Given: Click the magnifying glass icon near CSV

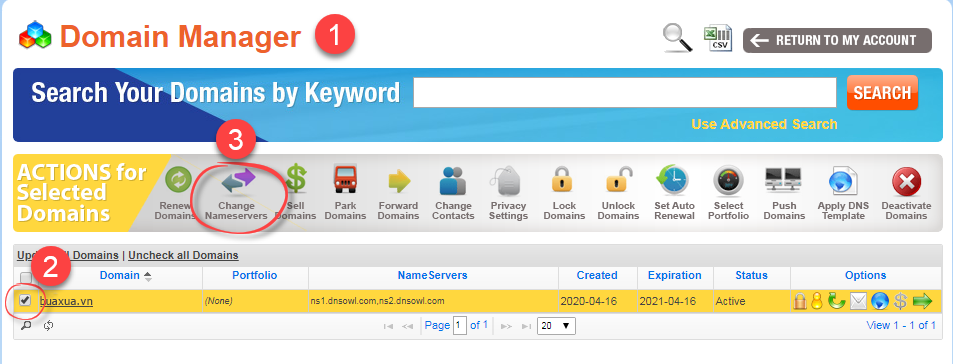Looking at the screenshot, I should (677, 39).
